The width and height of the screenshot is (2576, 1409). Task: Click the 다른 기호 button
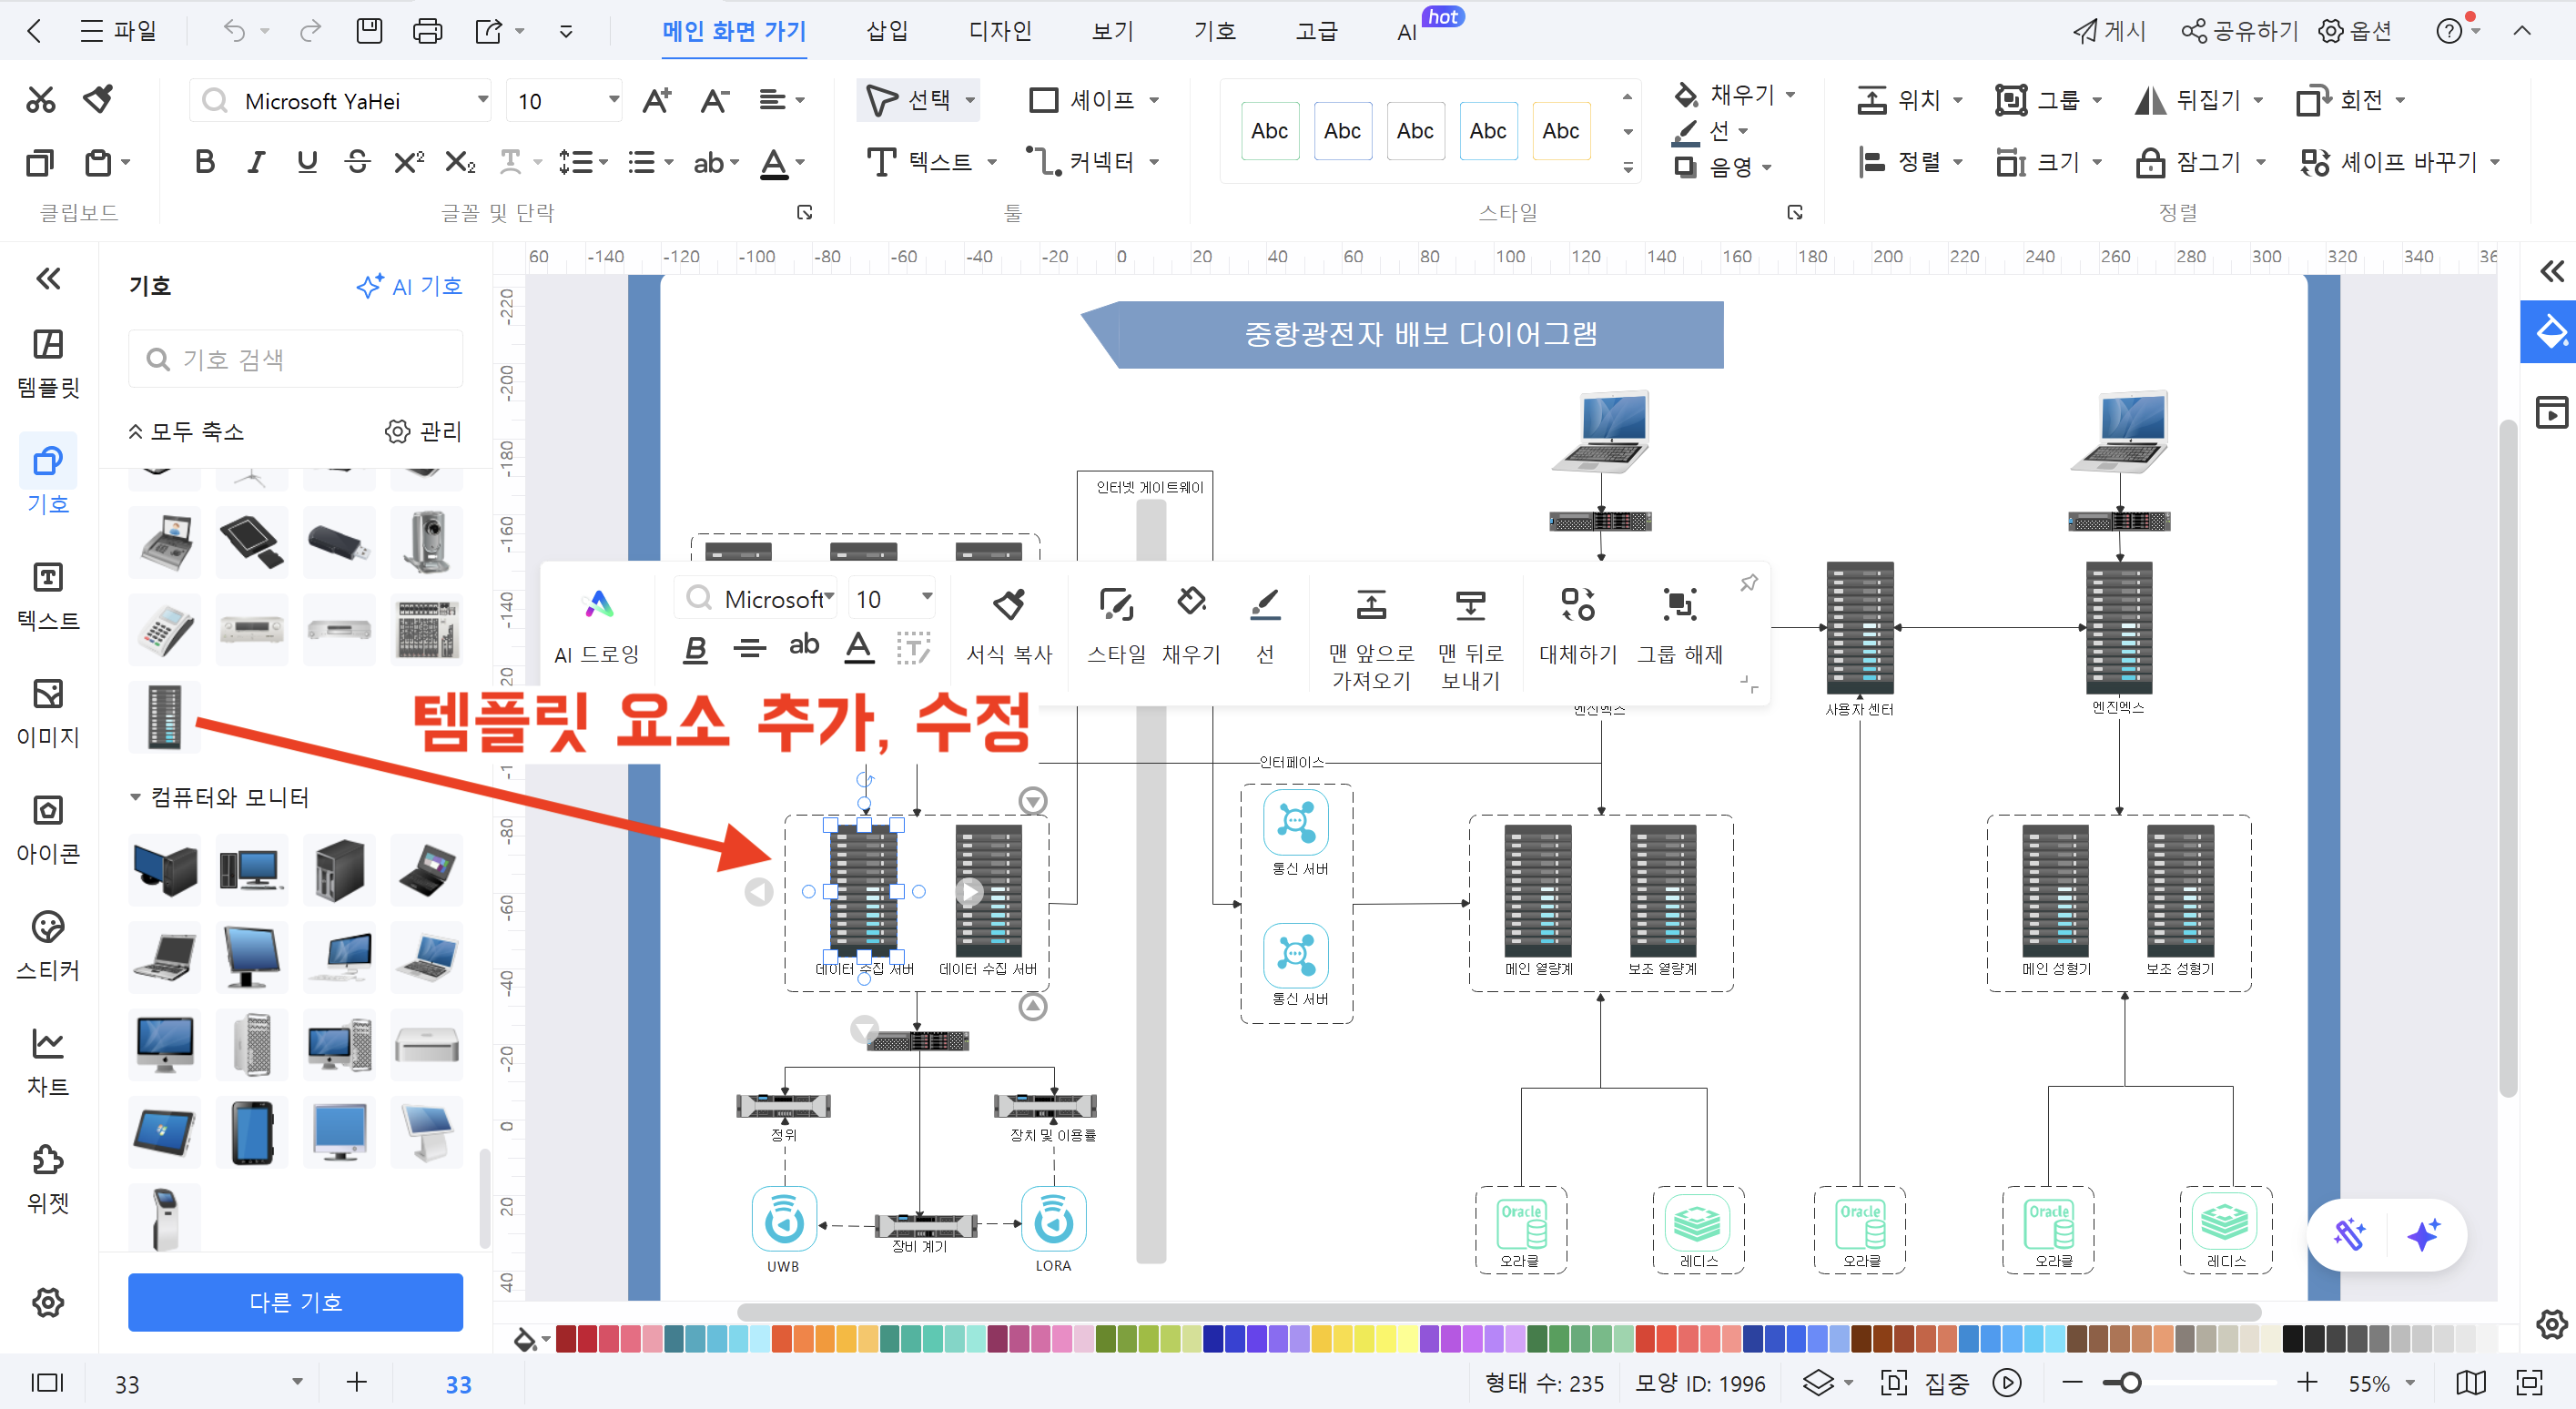pos(295,1302)
